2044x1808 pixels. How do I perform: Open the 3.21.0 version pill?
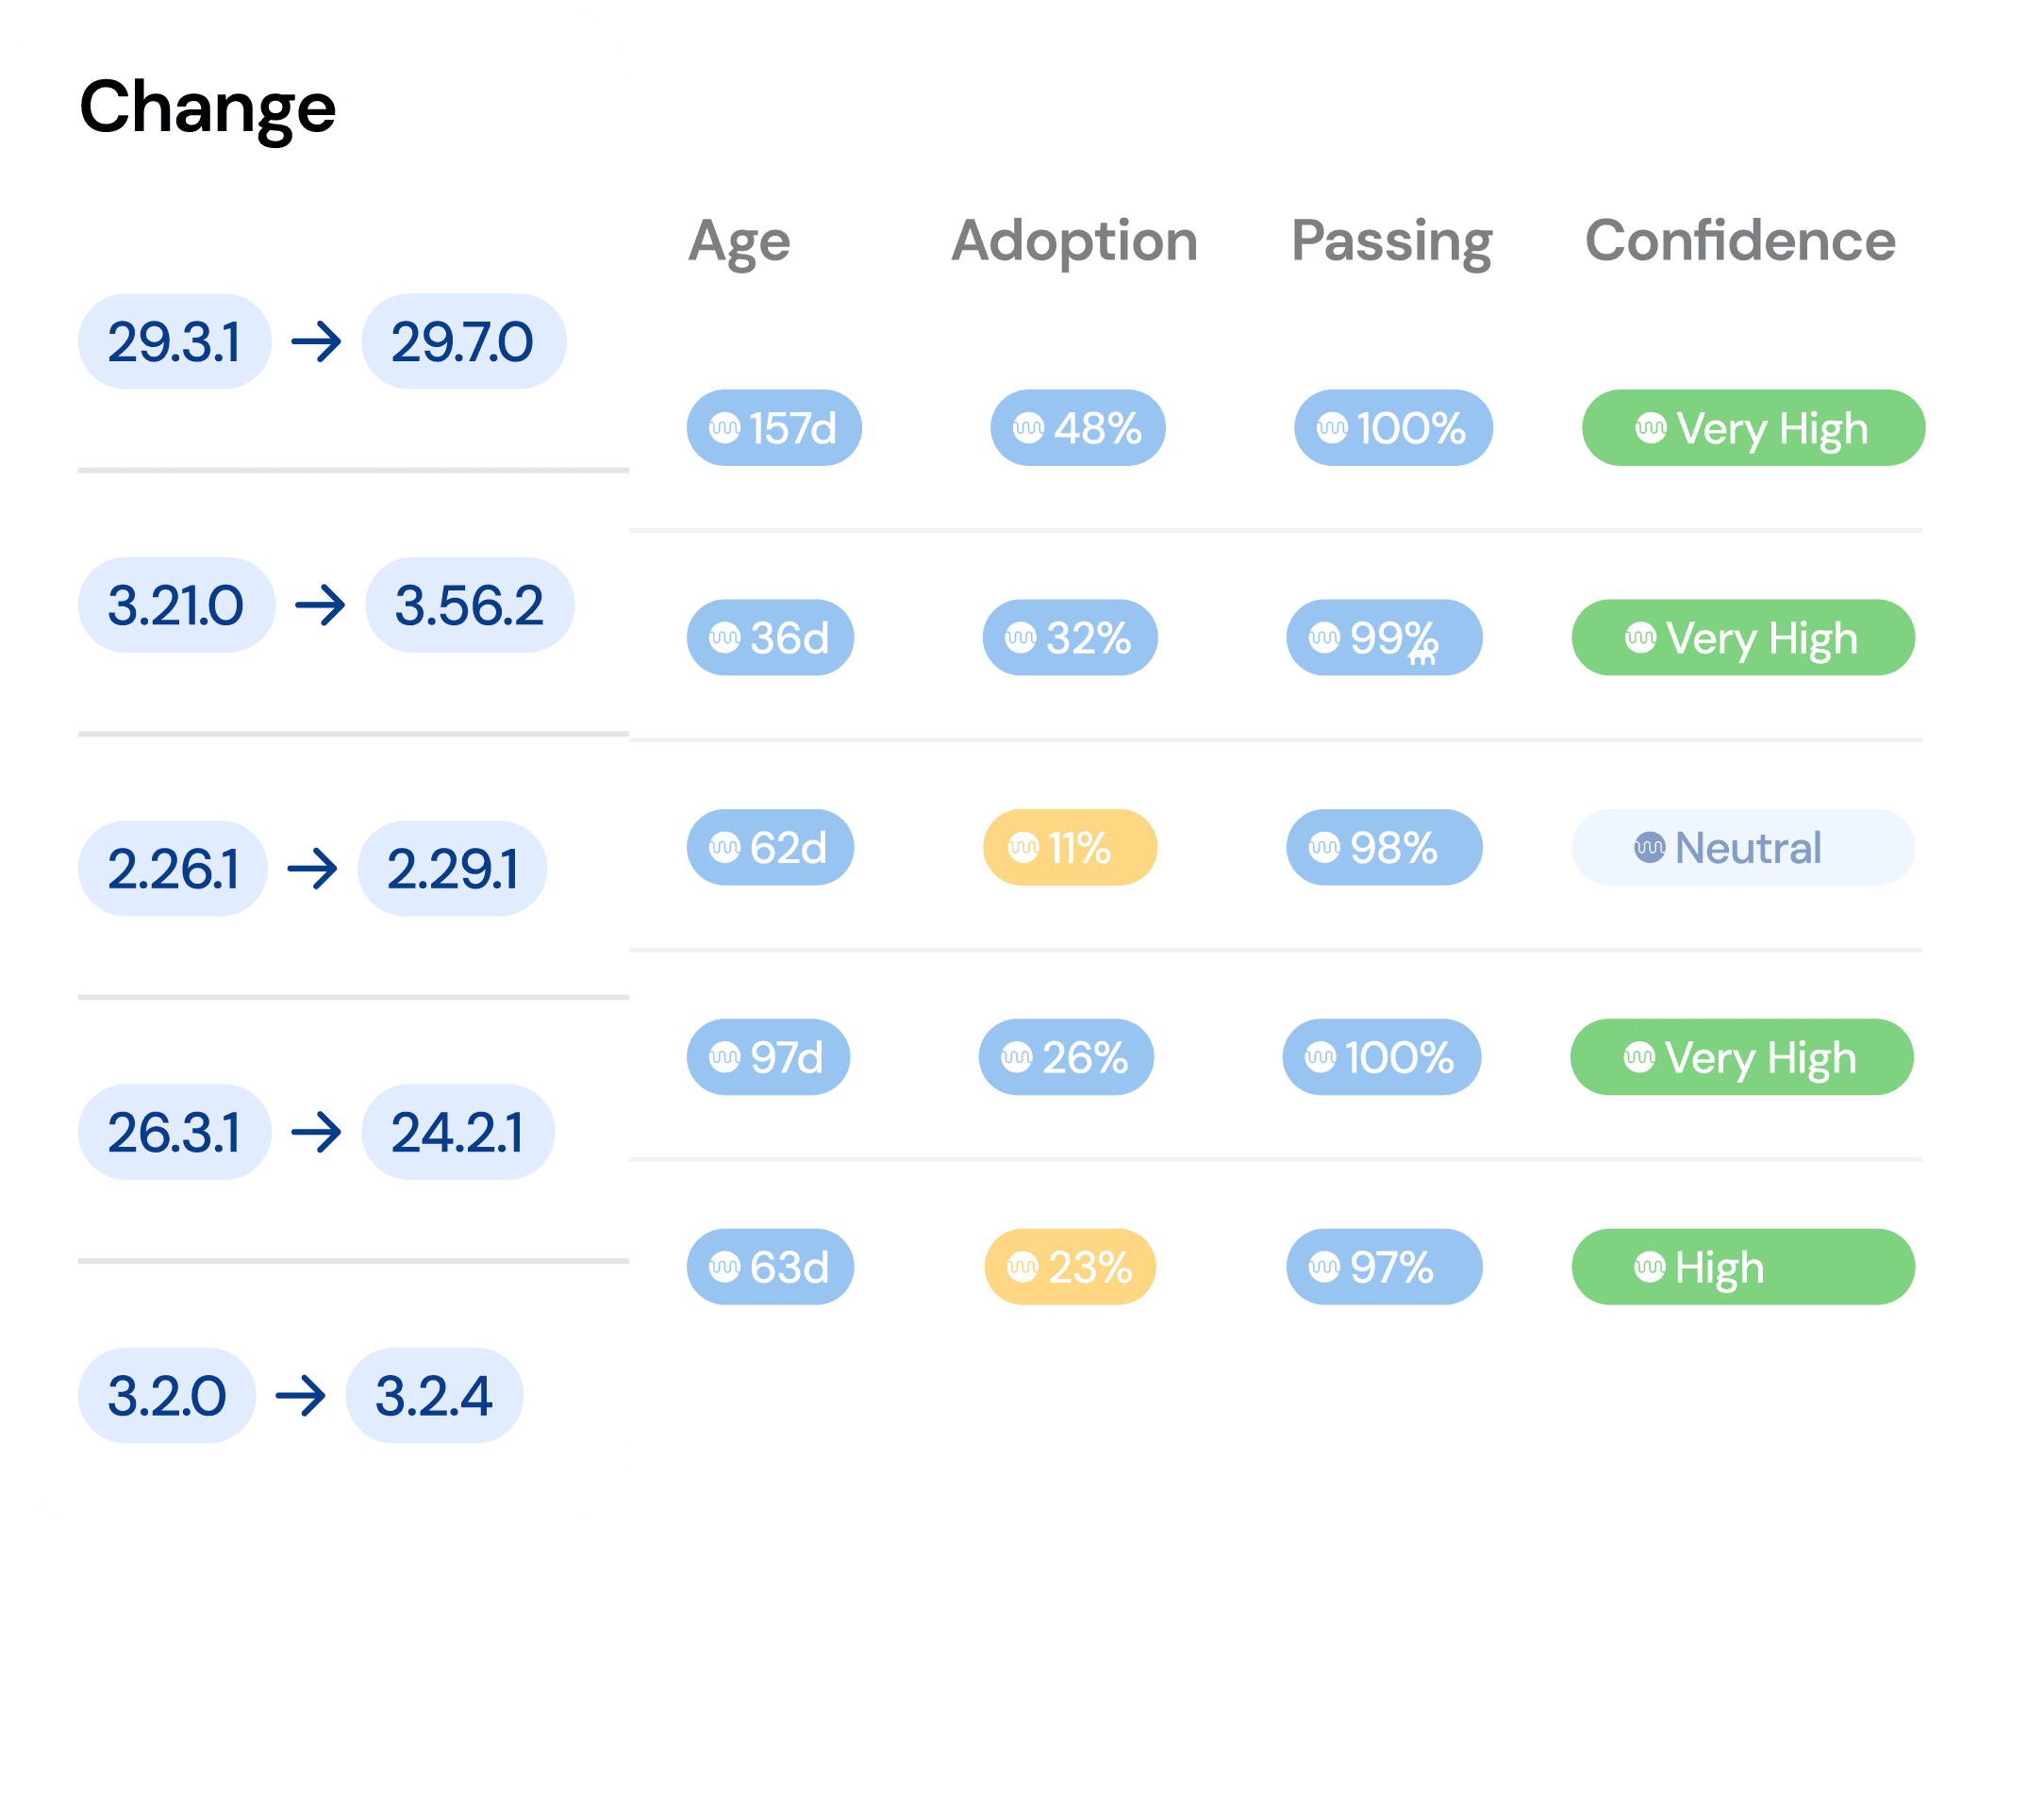[x=176, y=606]
